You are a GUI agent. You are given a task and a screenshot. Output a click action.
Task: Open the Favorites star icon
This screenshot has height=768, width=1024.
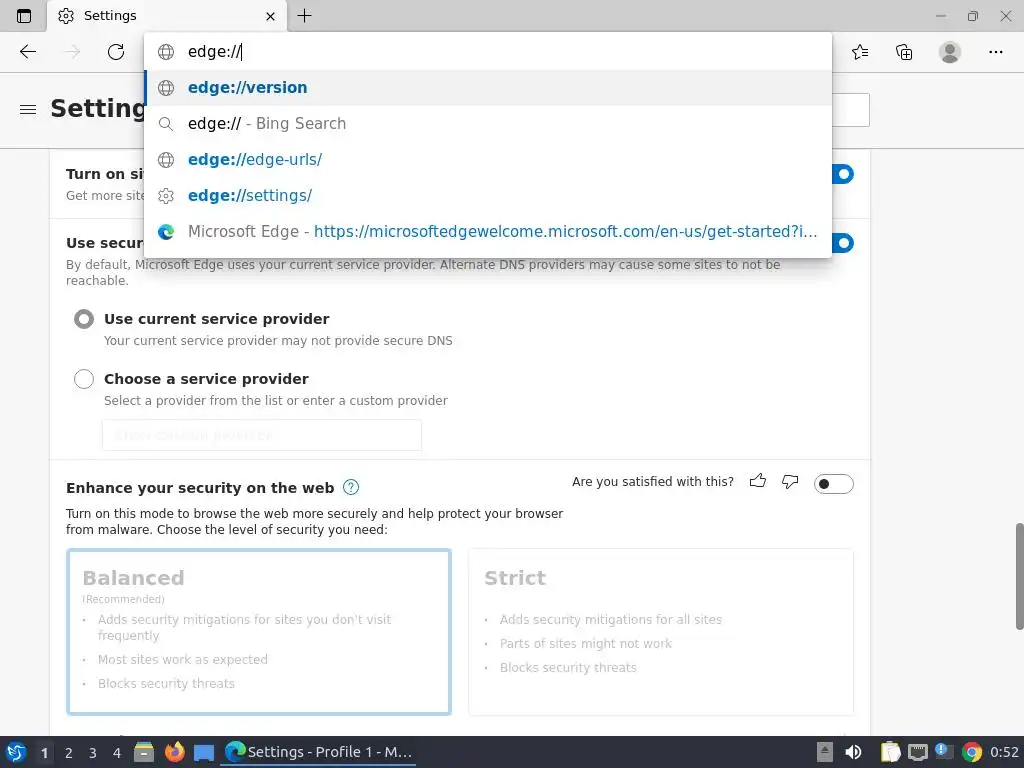pos(860,52)
